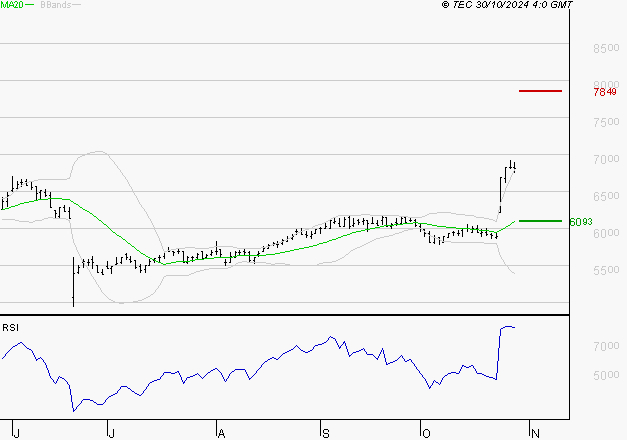Click the TEC 30/10/2024 timestamp text
The height and width of the screenshot is (440, 627).
click(507, 5)
